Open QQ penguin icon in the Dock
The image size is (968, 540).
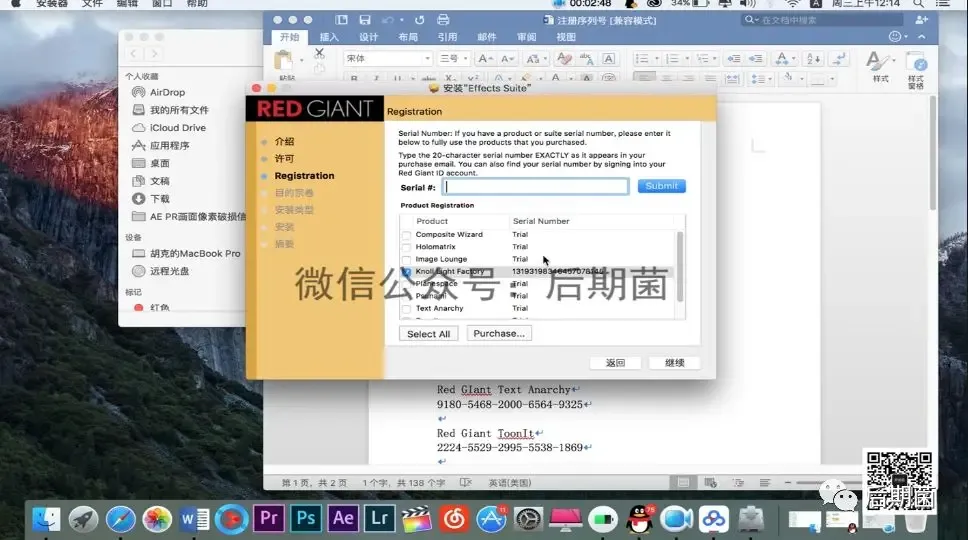pos(640,518)
